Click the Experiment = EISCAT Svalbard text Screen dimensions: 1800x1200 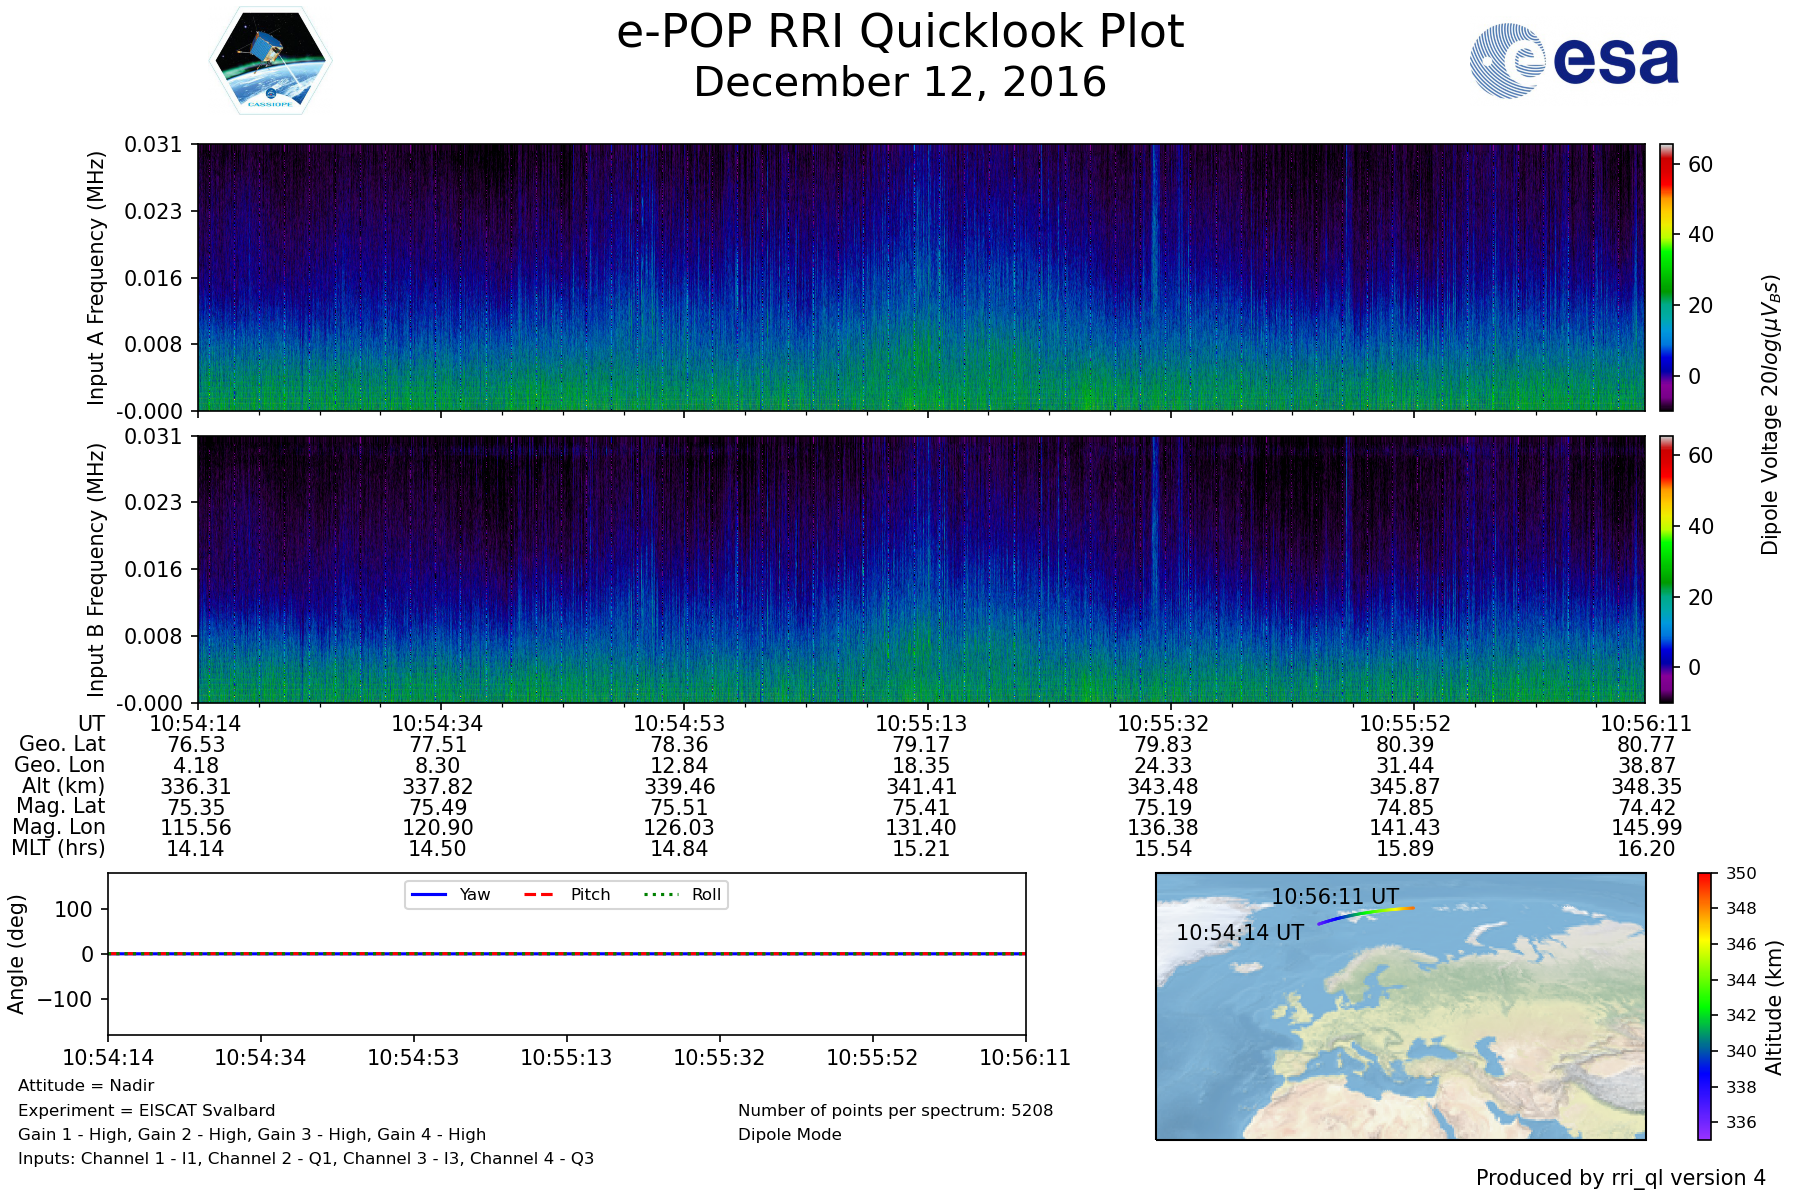point(146,1110)
